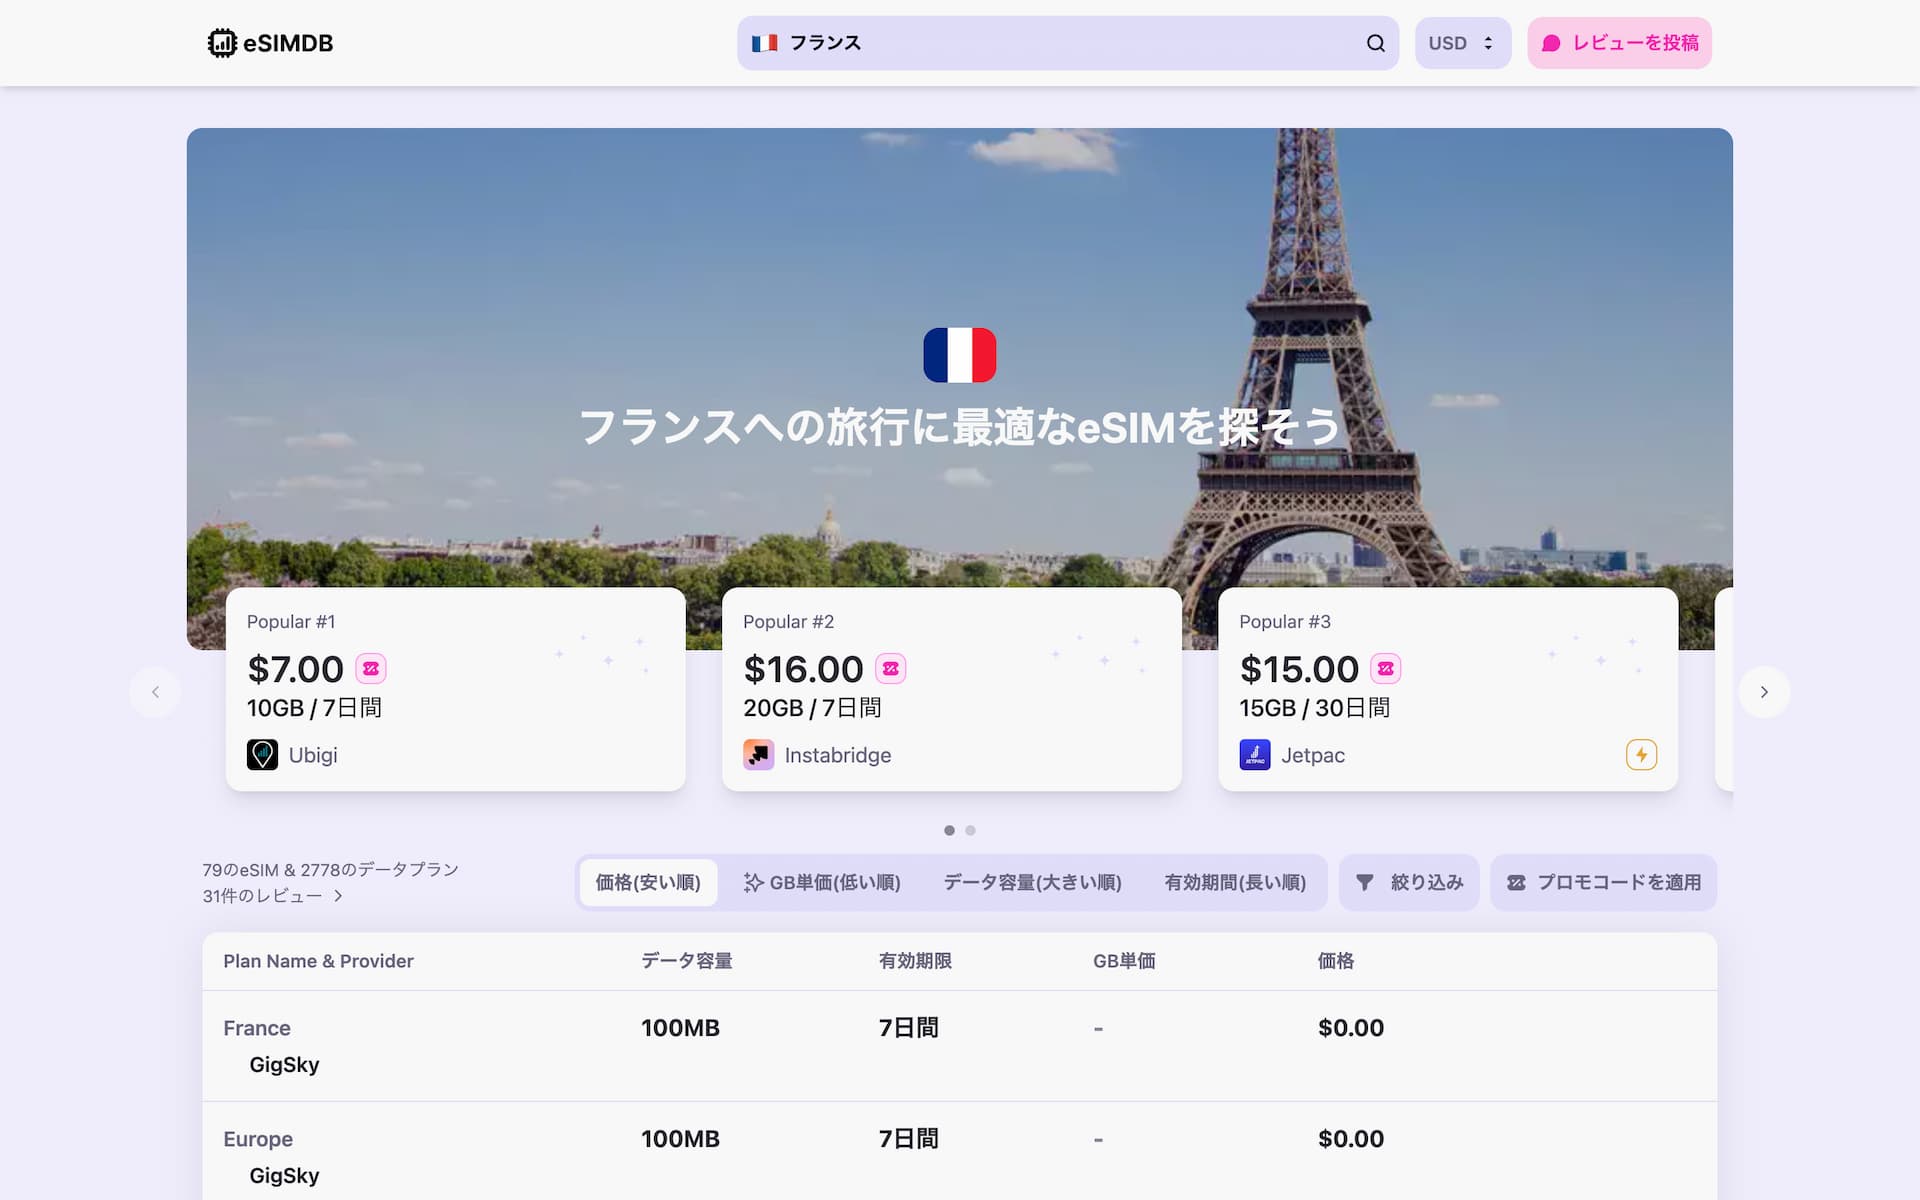This screenshot has width=1920, height=1200.
Task: Go to previous popular plans slide
Action: 155,692
